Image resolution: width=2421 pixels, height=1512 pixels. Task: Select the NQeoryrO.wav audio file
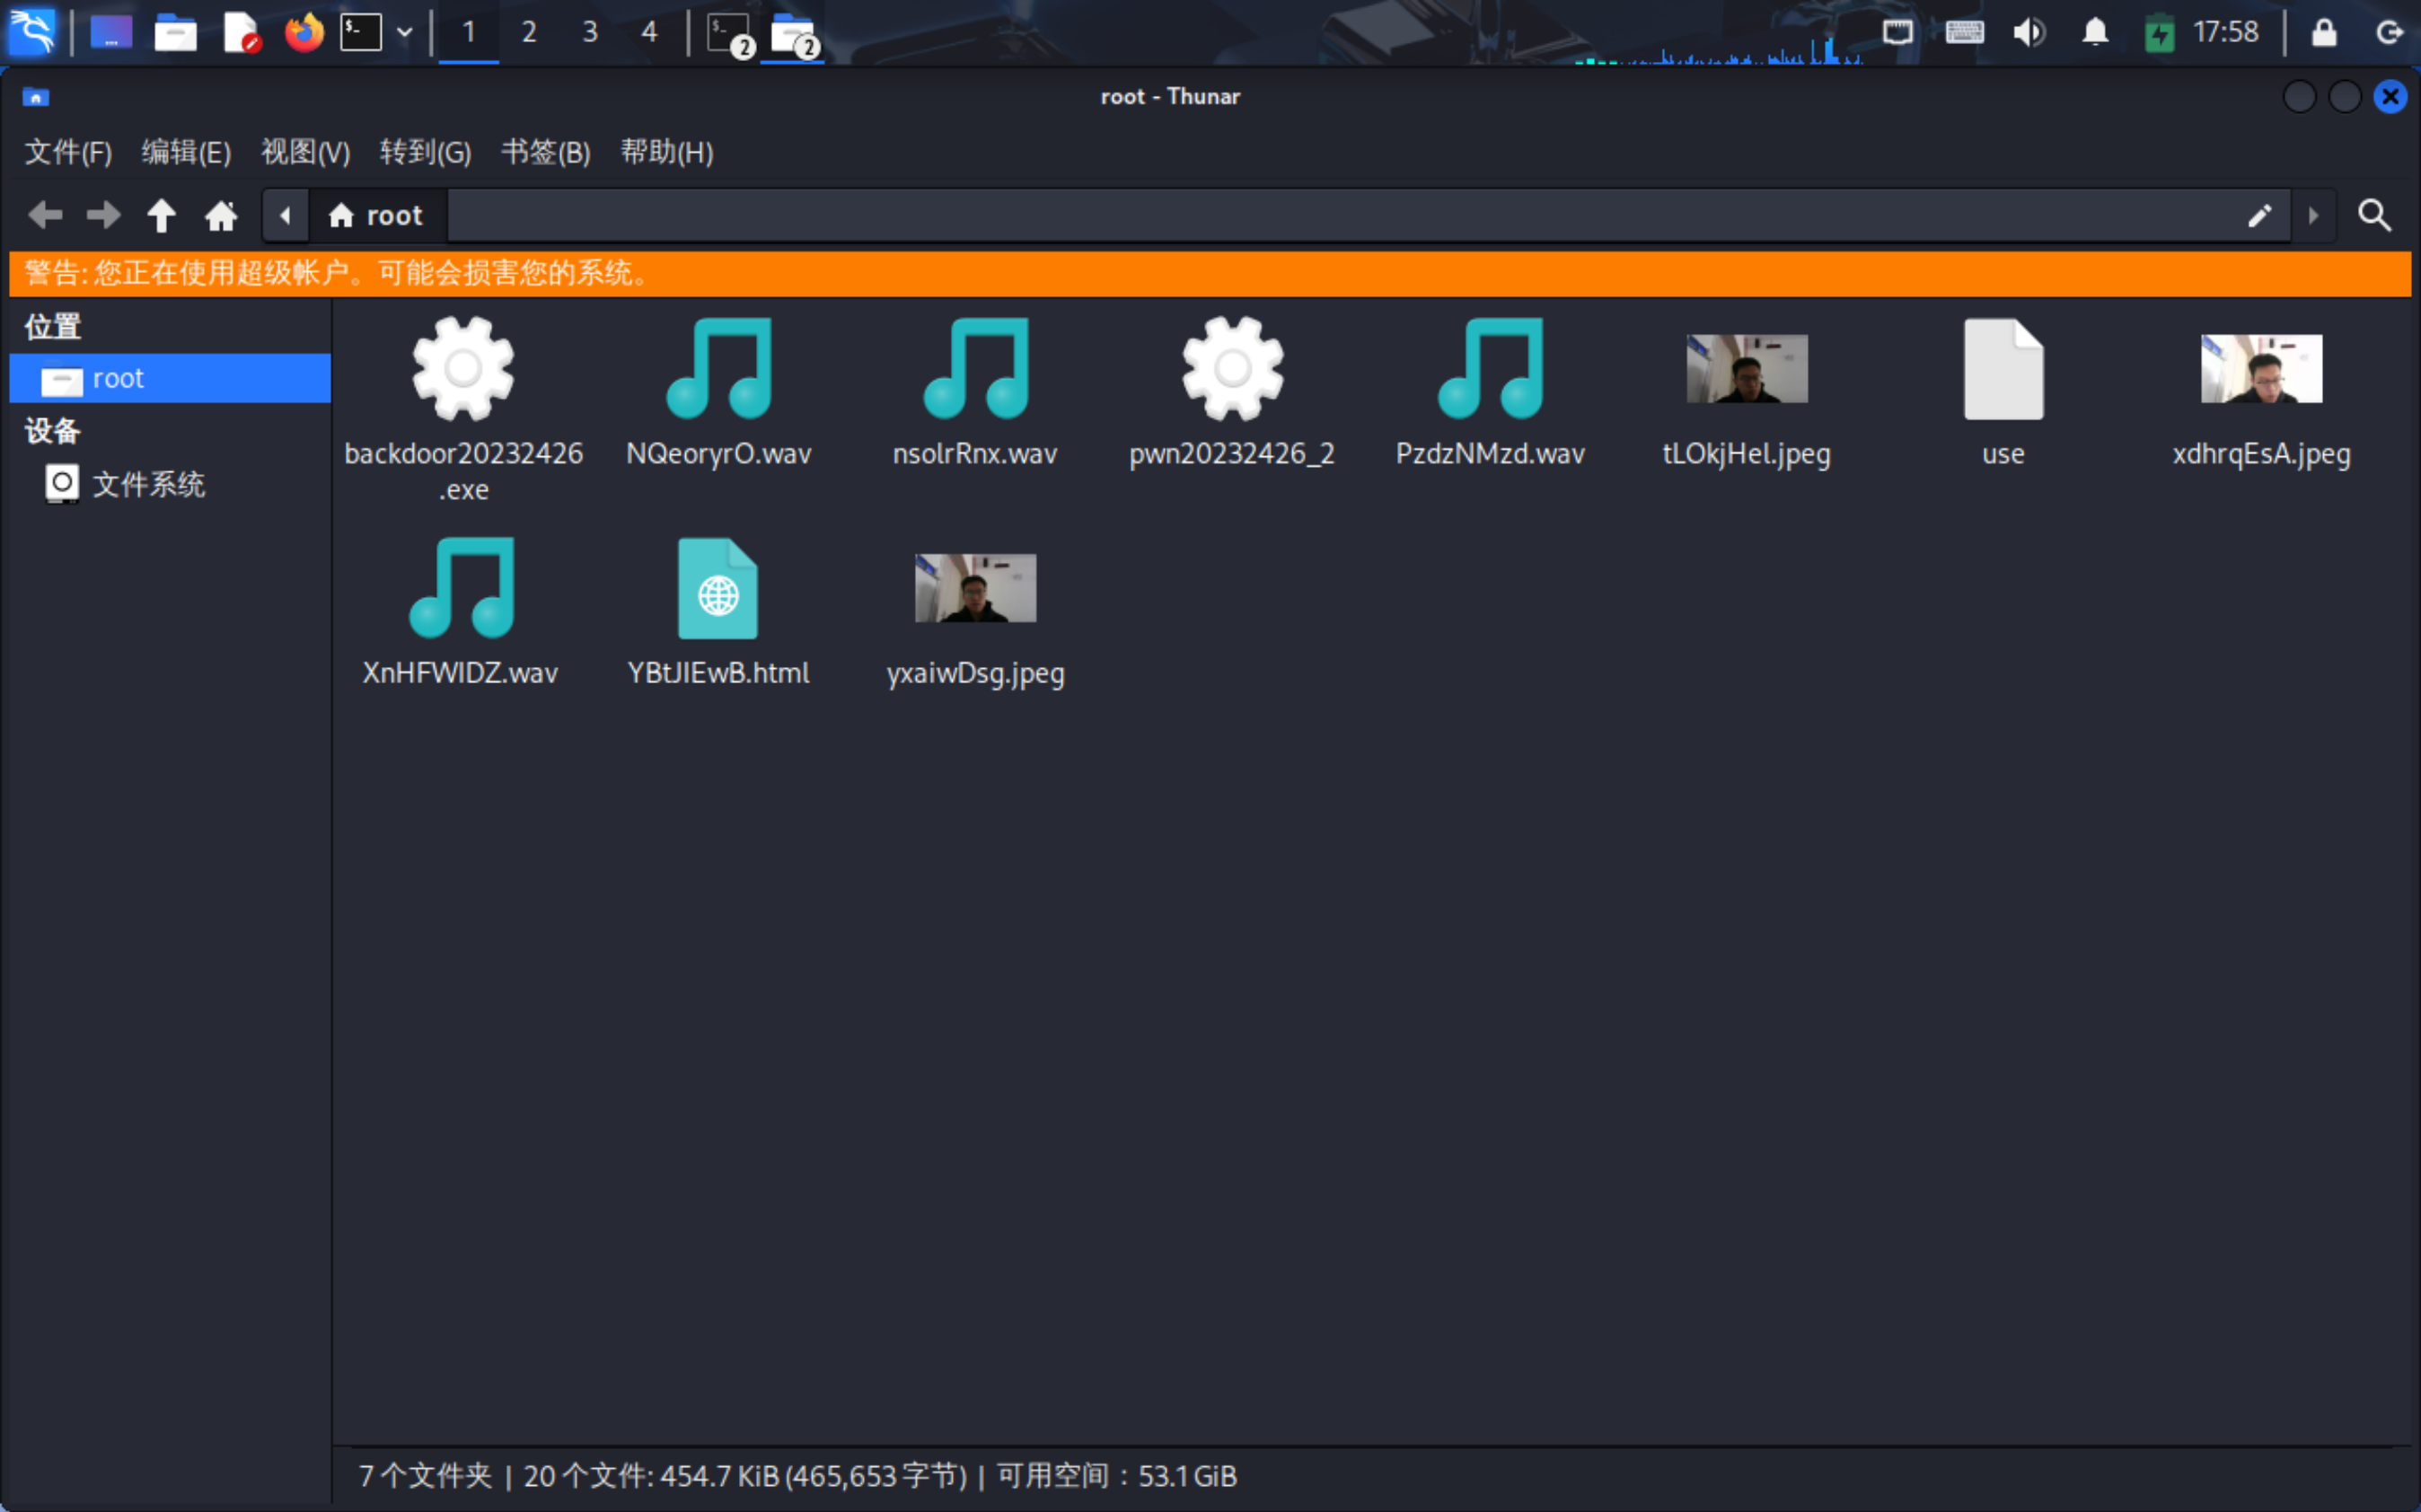718,370
